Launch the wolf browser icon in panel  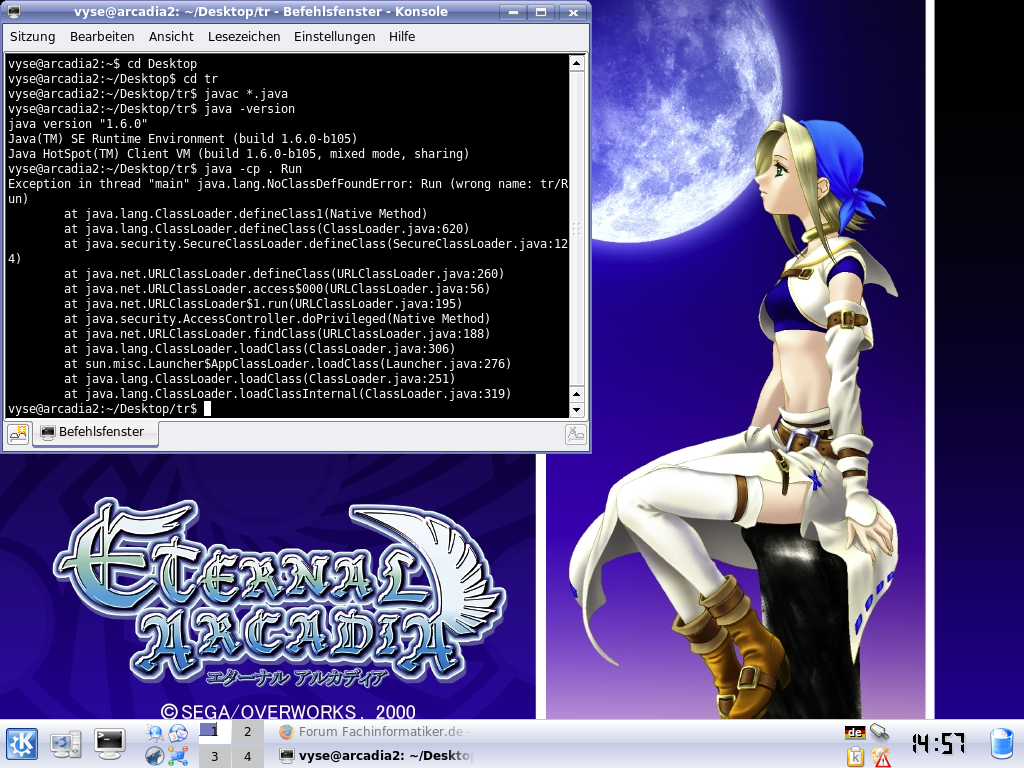coord(155,756)
